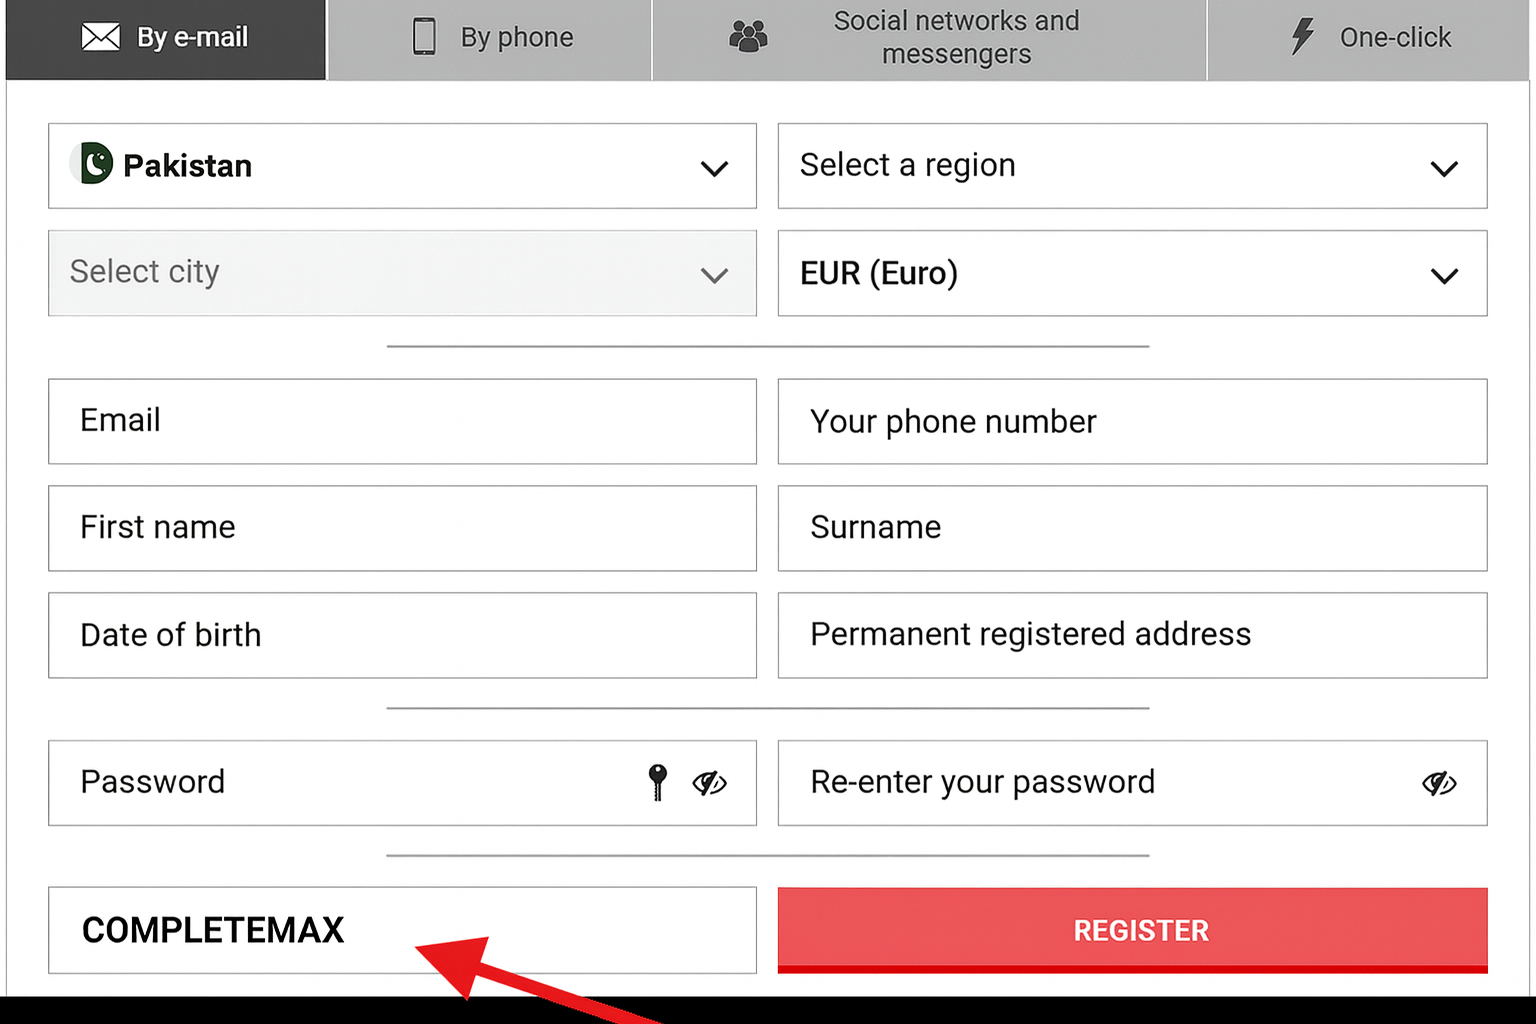Image resolution: width=1536 pixels, height=1024 pixels.
Task: Toggle visibility for re-entered password
Action: pyautogui.click(x=1439, y=783)
